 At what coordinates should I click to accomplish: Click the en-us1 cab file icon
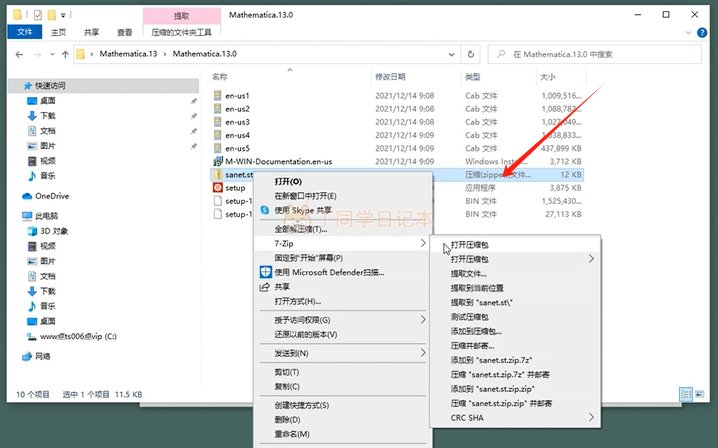pos(217,96)
